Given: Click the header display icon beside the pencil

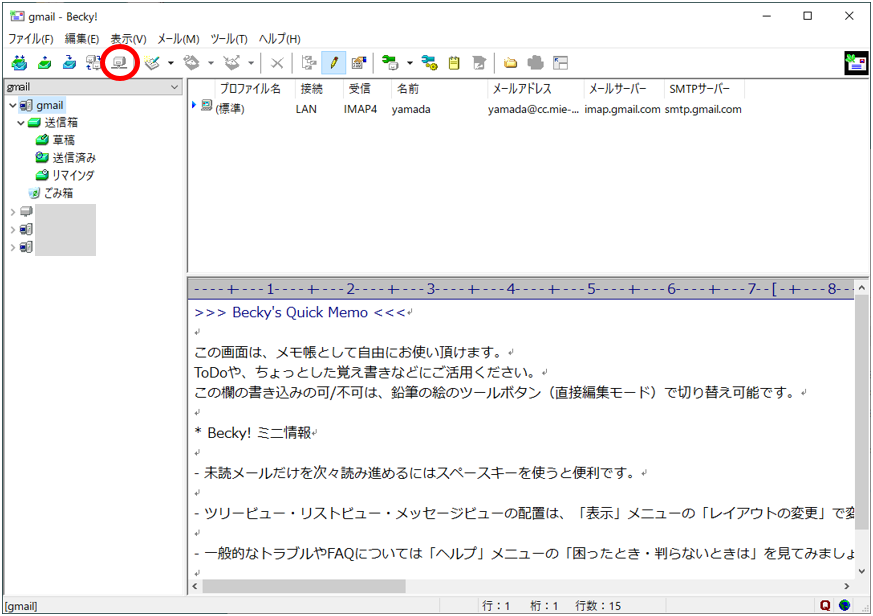Looking at the screenshot, I should [x=359, y=63].
